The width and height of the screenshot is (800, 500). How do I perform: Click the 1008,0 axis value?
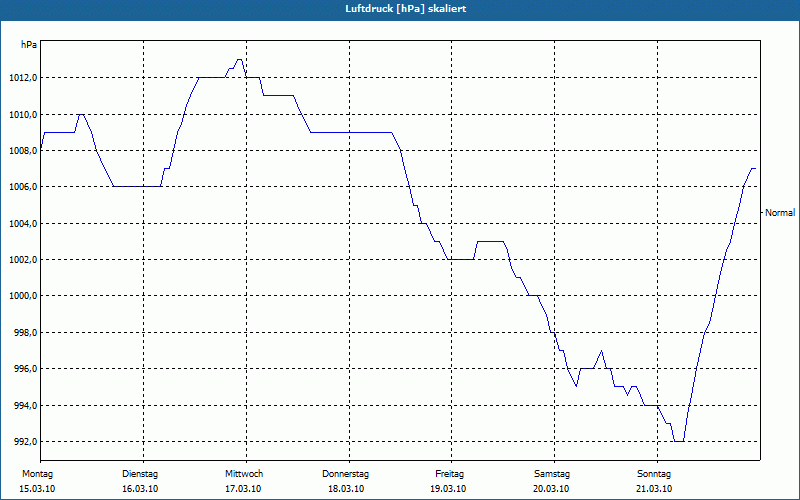[24, 151]
